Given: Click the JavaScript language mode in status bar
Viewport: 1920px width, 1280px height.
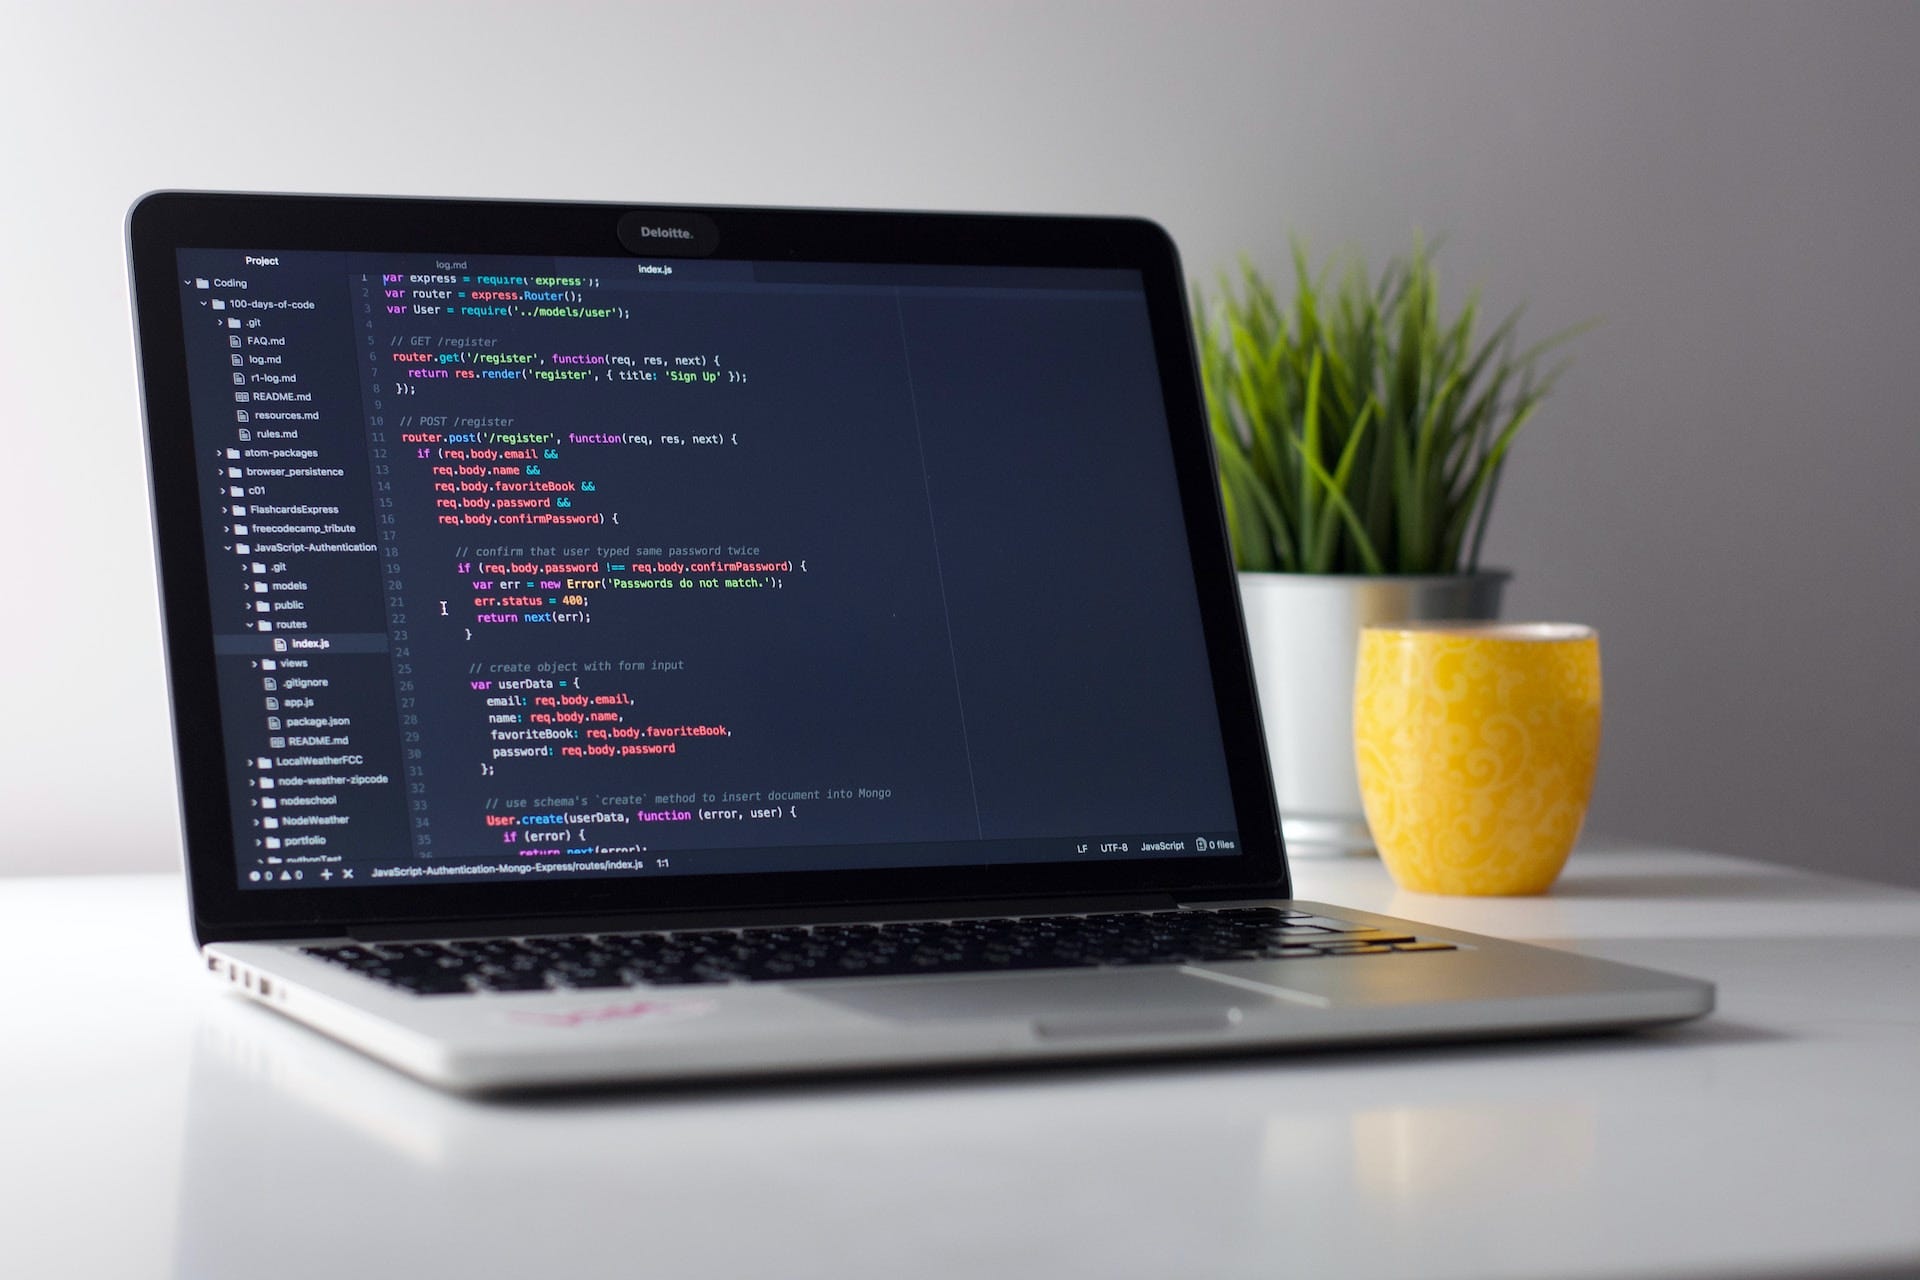Looking at the screenshot, I should [1187, 853].
